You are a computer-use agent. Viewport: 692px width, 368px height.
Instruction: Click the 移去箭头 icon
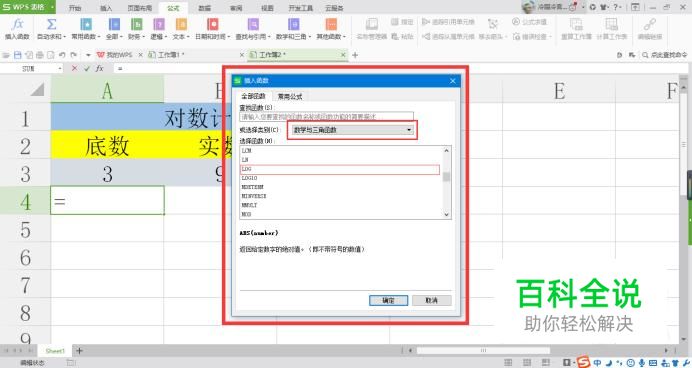coord(493,24)
